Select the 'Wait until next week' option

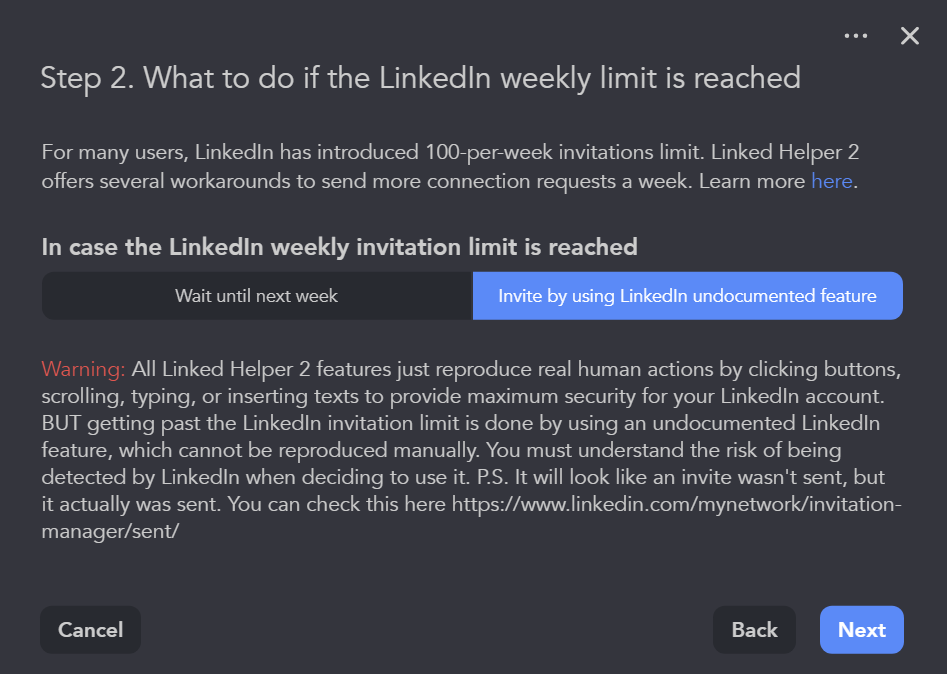coord(257,296)
